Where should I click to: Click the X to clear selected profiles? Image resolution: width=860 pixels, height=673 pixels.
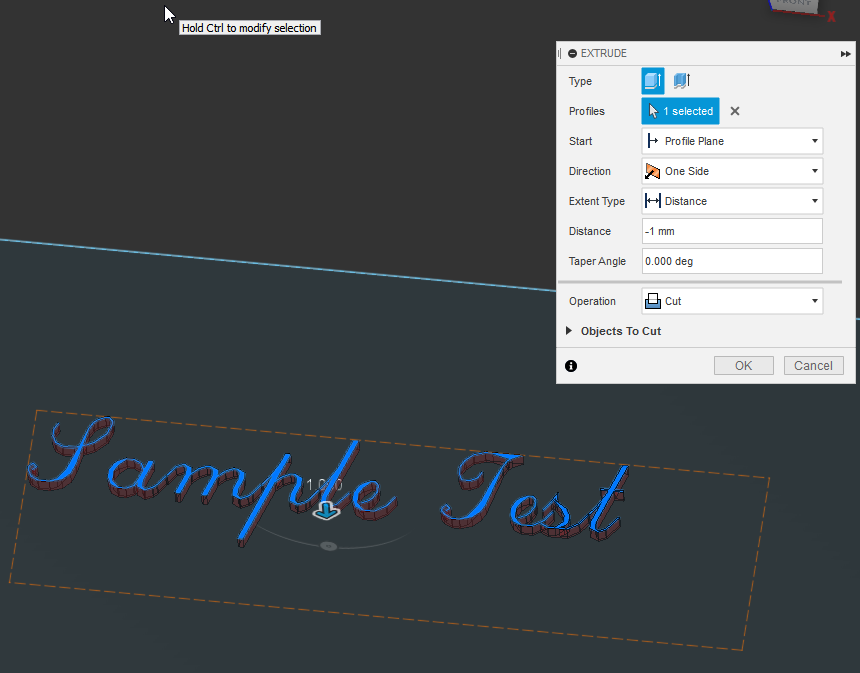(x=734, y=111)
